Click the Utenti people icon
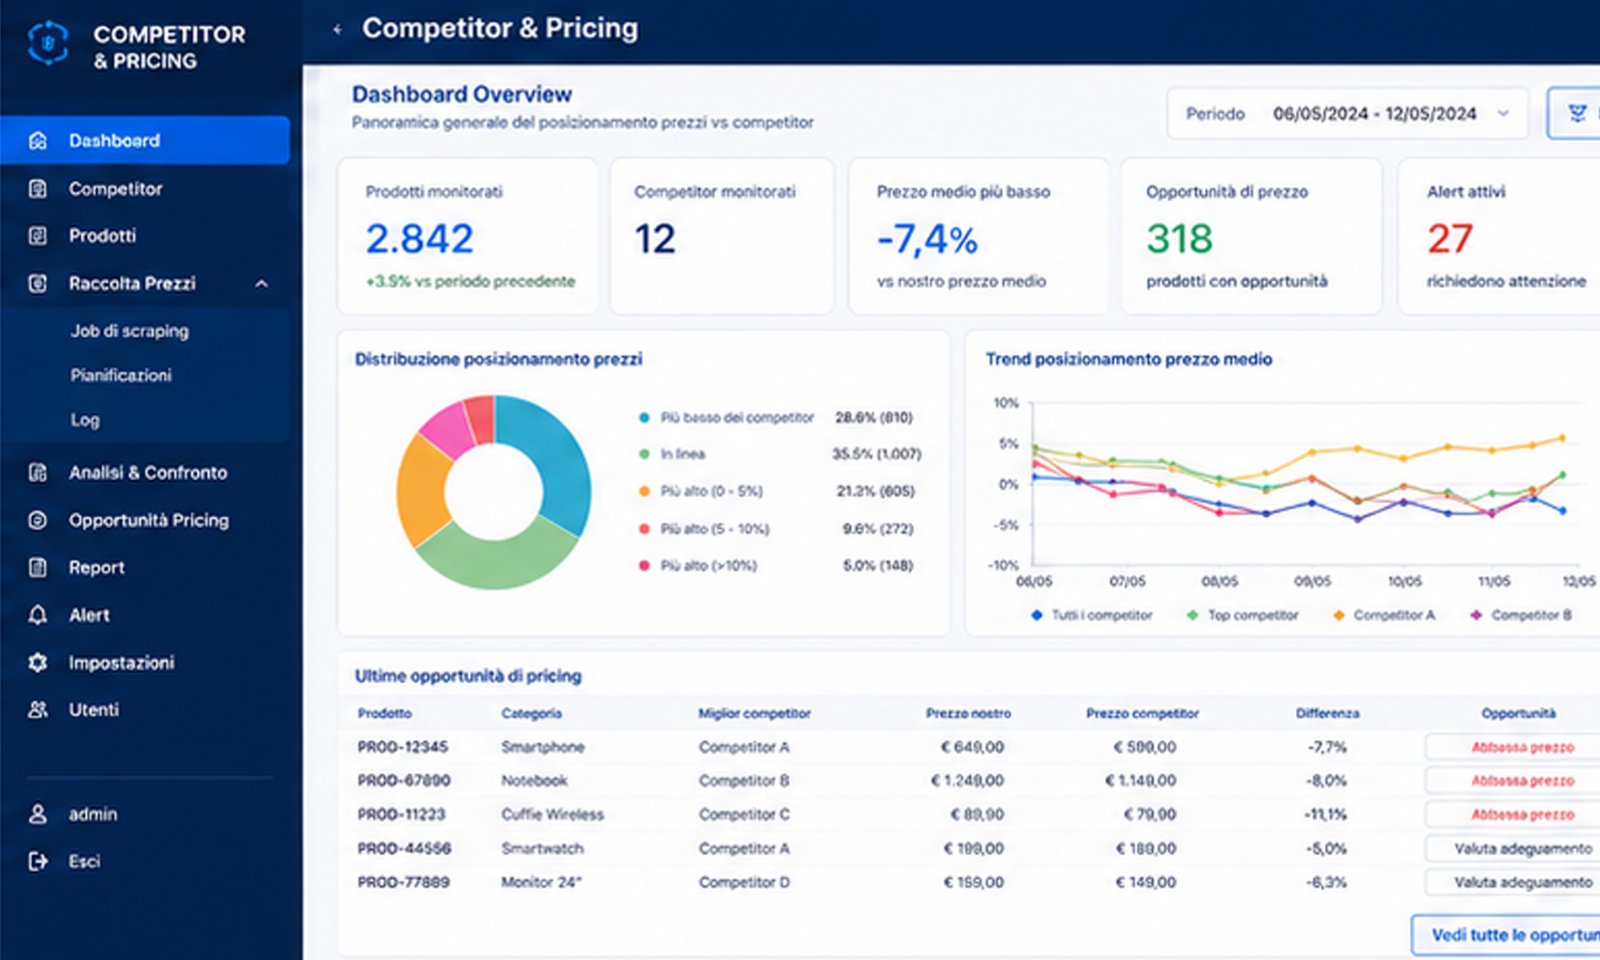Viewport: 1600px width, 960px height. [38, 710]
